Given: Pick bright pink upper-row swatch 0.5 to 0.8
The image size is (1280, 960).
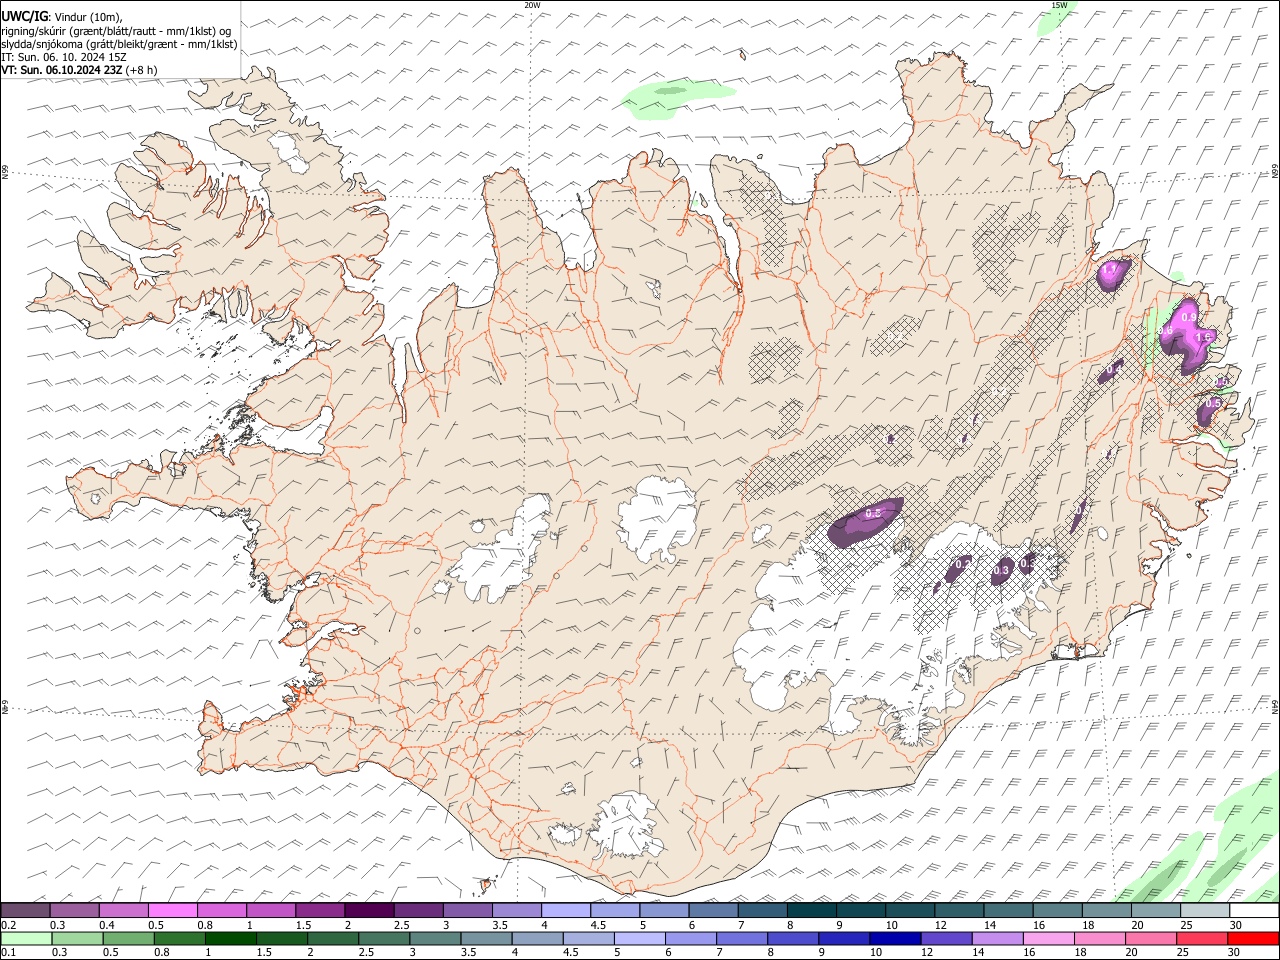Looking at the screenshot, I should [x=172, y=910].
